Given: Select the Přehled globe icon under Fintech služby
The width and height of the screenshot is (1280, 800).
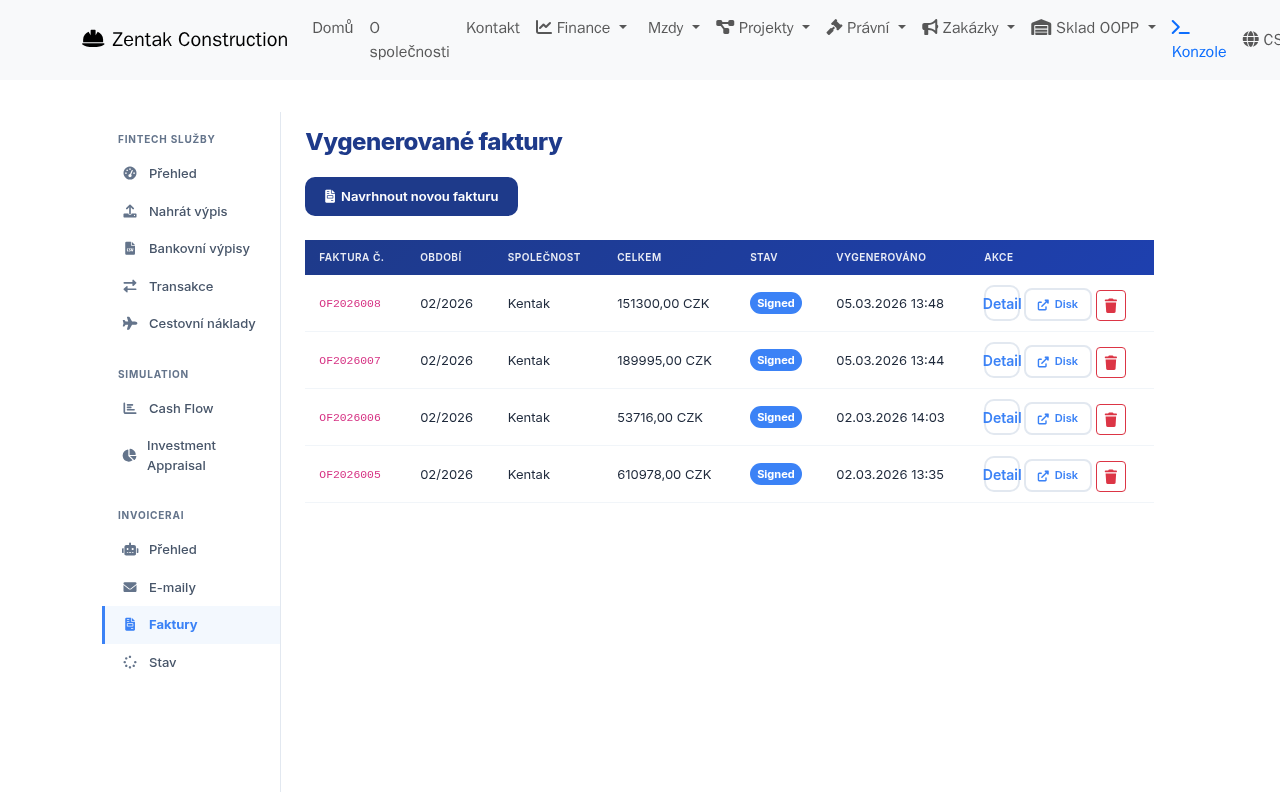Looking at the screenshot, I should [x=129, y=173].
